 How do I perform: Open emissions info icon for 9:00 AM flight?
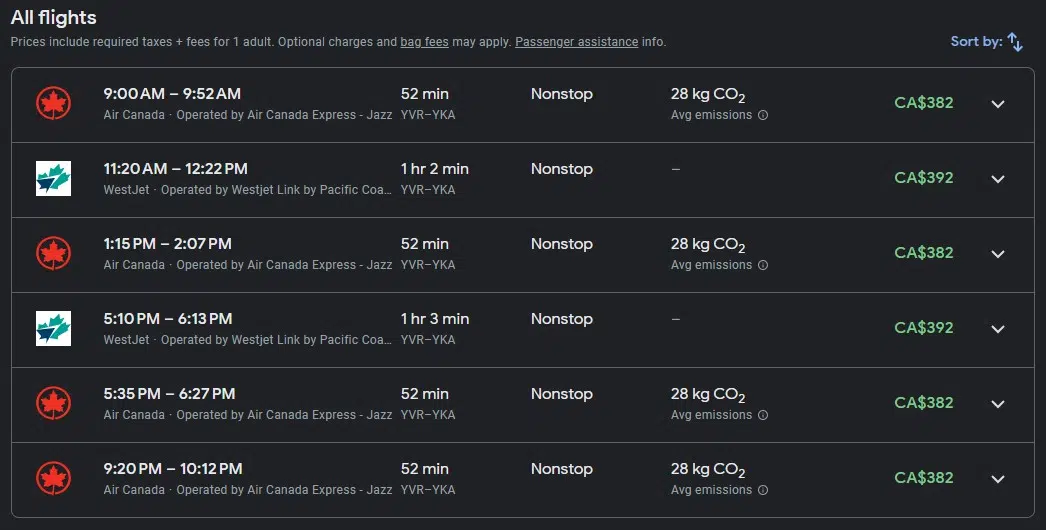tap(763, 115)
